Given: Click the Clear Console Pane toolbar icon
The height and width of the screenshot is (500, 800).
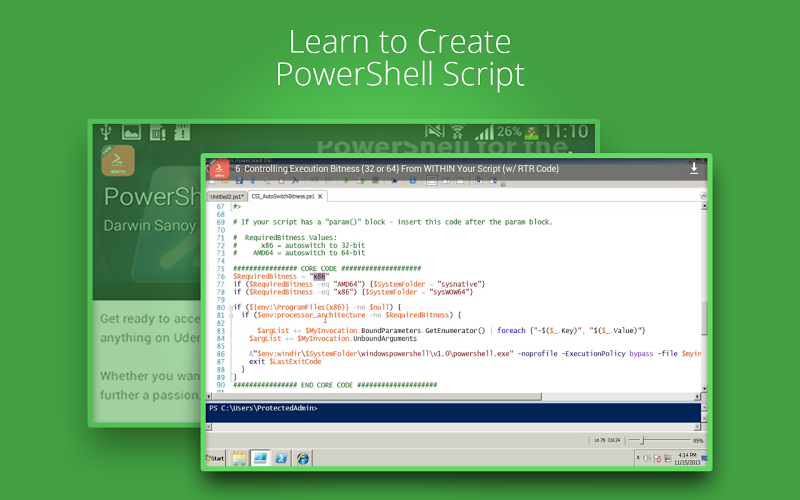Looking at the screenshot, I should pyautogui.click(x=295, y=180).
